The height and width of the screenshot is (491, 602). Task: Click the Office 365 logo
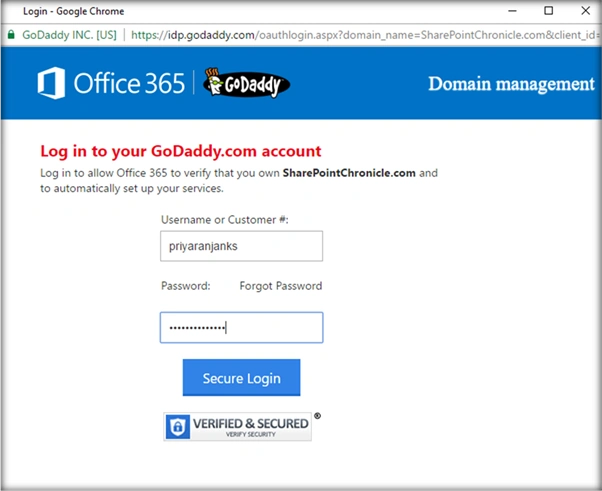[111, 83]
